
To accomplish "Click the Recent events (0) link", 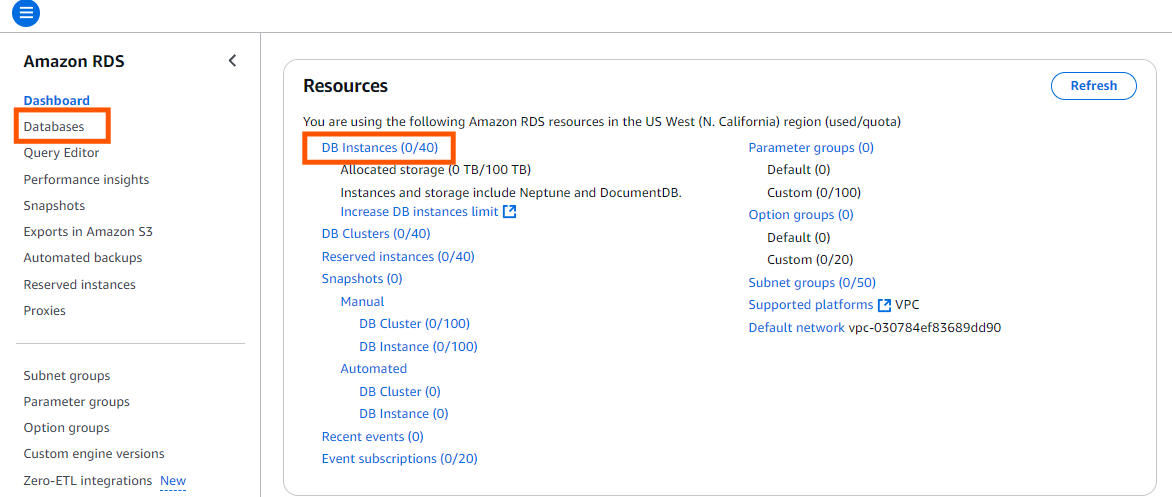I will coord(372,436).
